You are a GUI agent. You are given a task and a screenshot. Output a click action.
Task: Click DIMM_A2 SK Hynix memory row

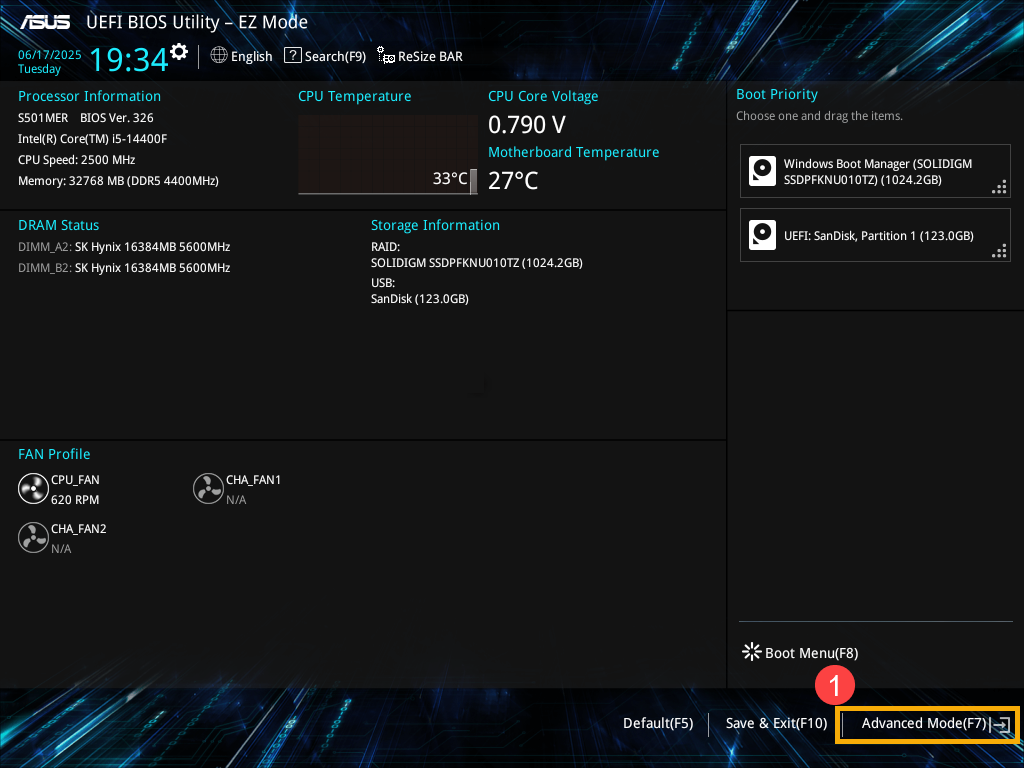click(x=124, y=247)
